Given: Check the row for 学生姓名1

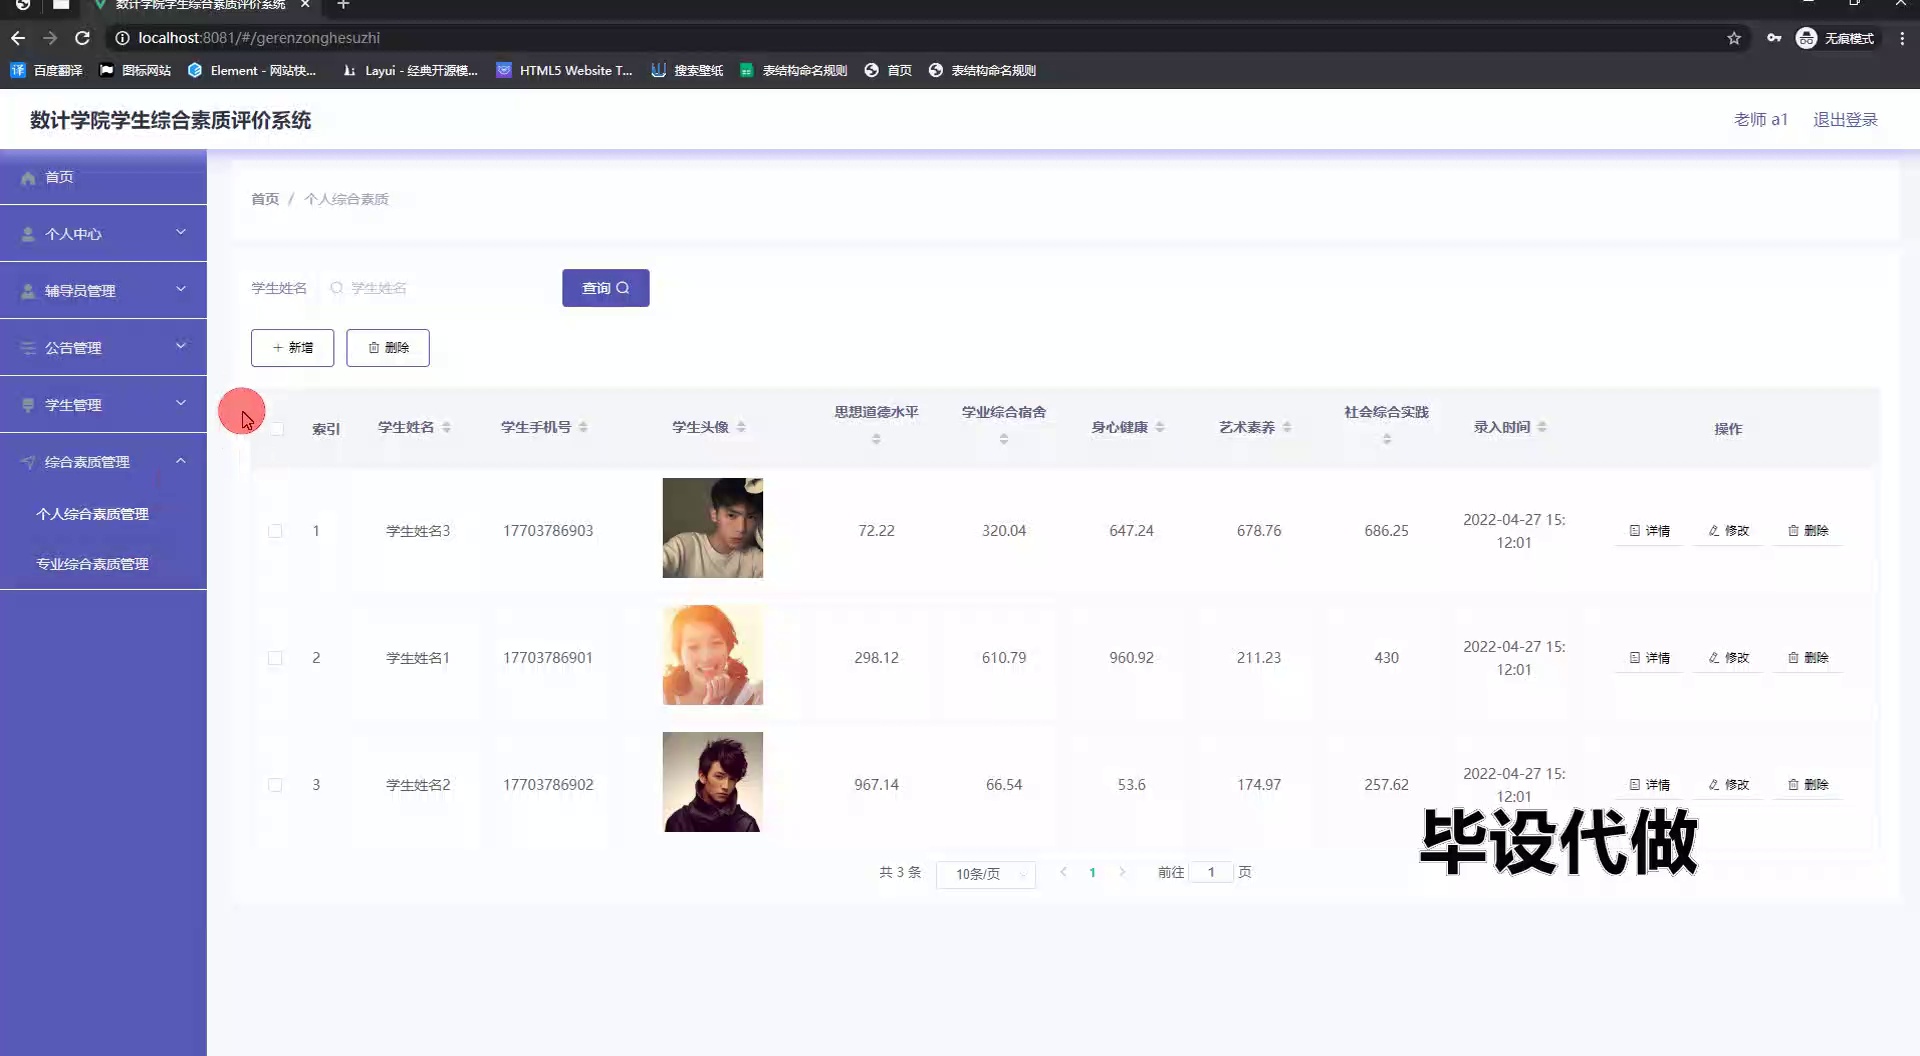Looking at the screenshot, I should [x=275, y=658].
